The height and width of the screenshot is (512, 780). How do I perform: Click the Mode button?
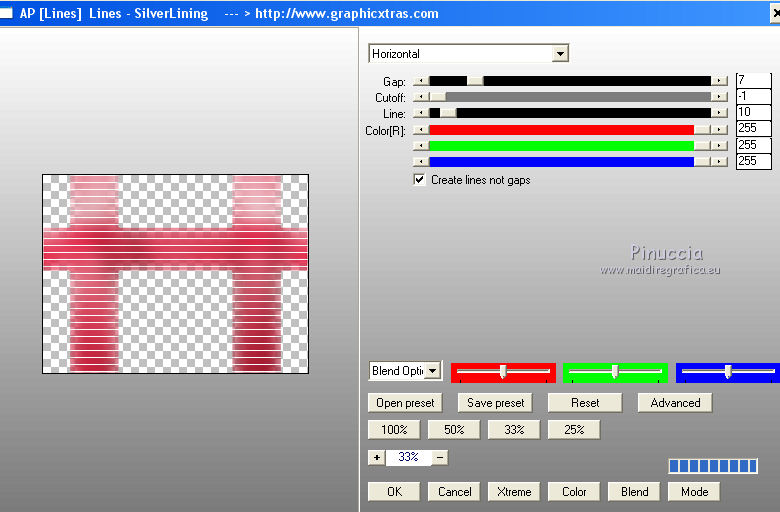click(694, 492)
